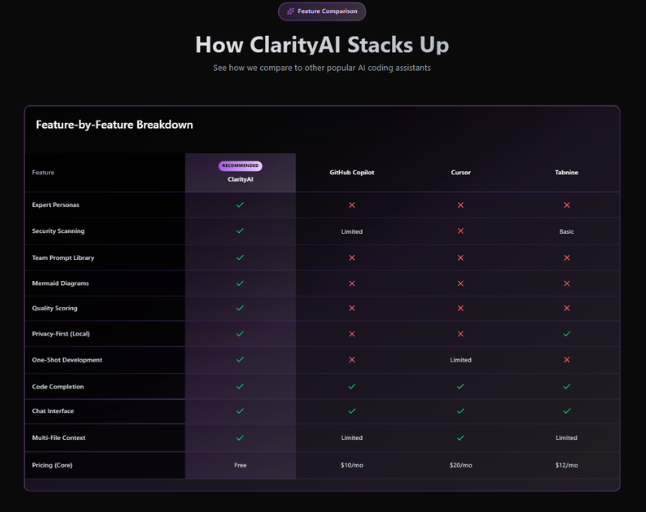Click Tabnine's checkmark for Chat Interface
646x512 pixels.
pos(567,411)
